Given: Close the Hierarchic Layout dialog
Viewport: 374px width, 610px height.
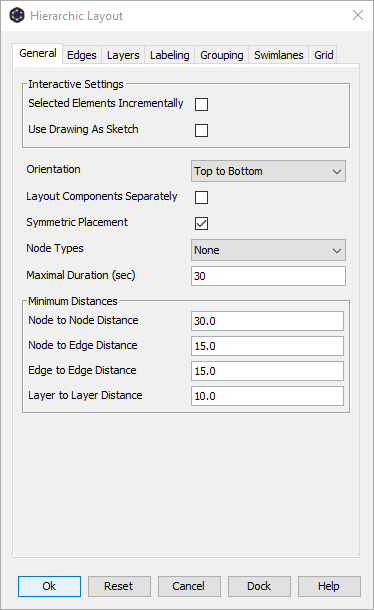Looking at the screenshot, I should (x=358, y=15).
